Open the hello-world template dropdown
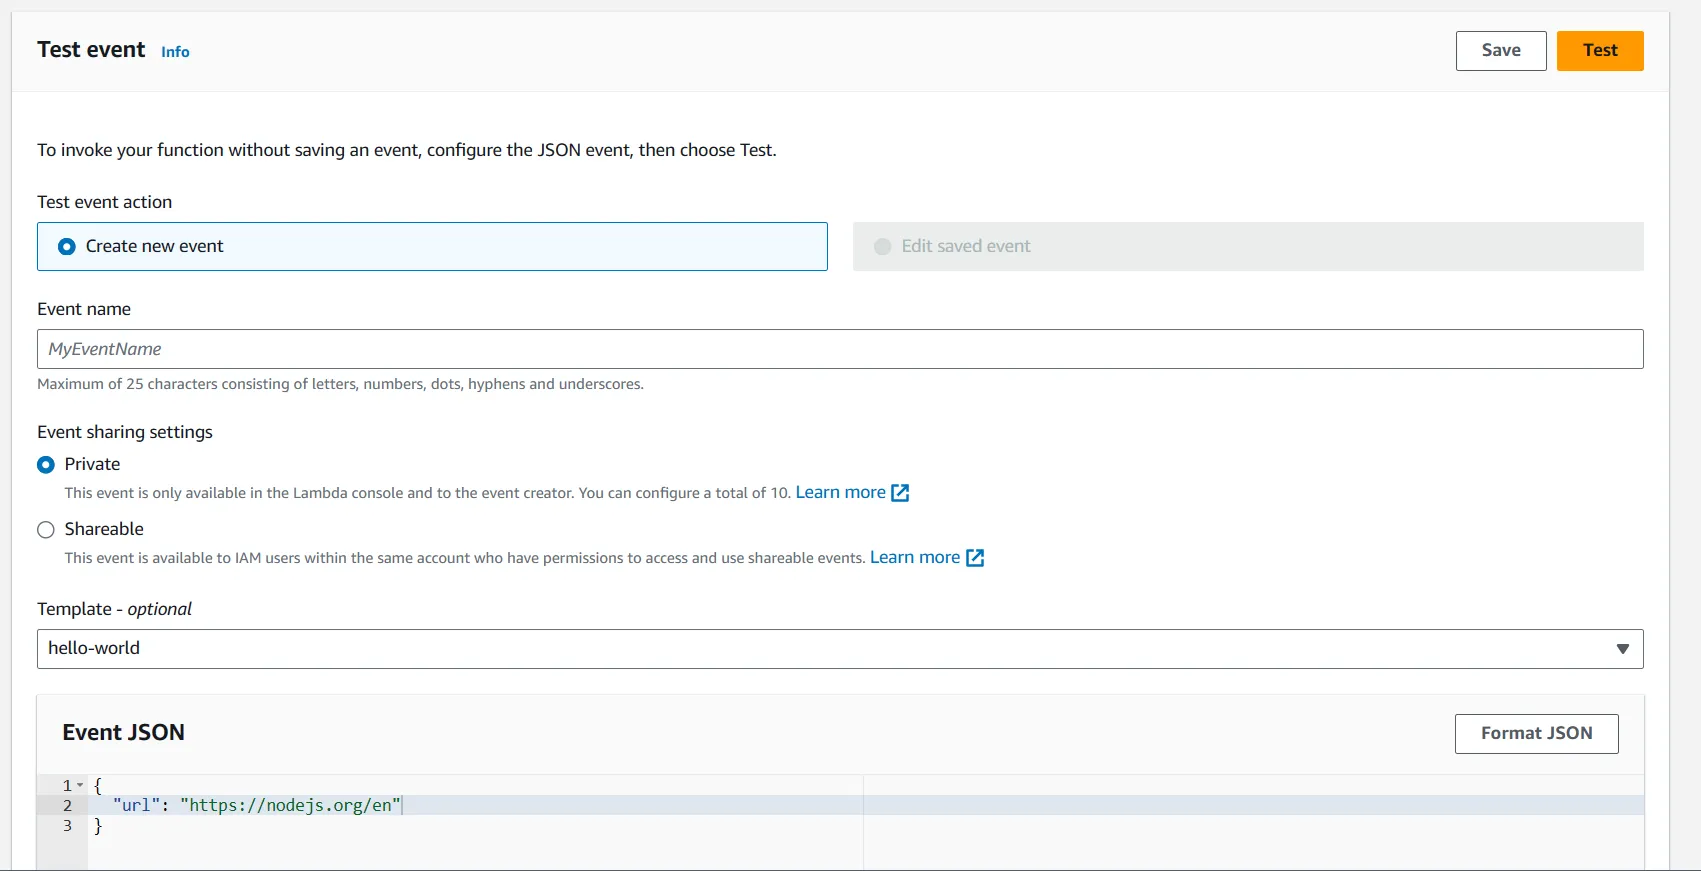Screen dimensions: 1701x871 point(840,649)
